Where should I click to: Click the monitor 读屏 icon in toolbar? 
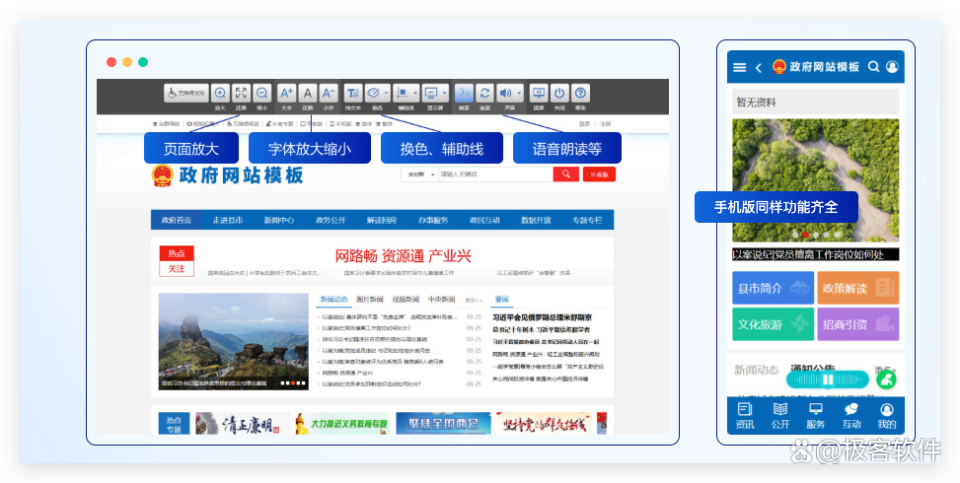[x=539, y=93]
